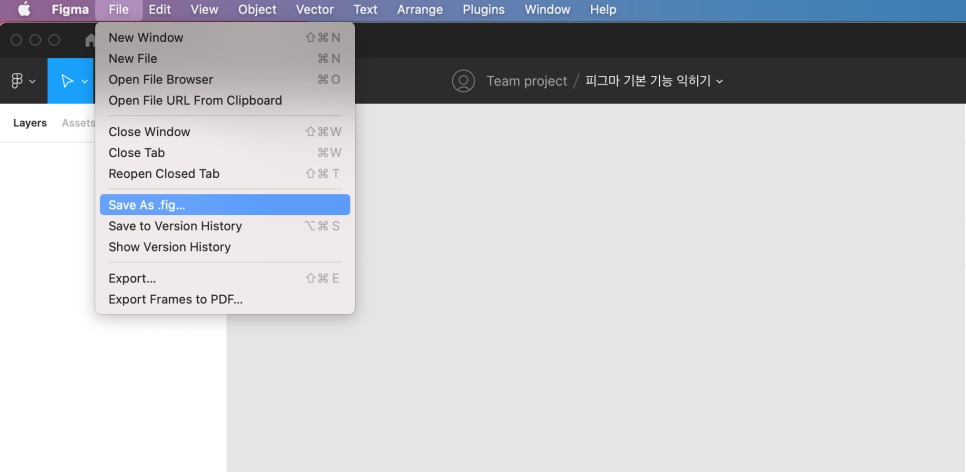The height and width of the screenshot is (472, 966).
Task: Click the user avatar icon
Action: pos(463,81)
